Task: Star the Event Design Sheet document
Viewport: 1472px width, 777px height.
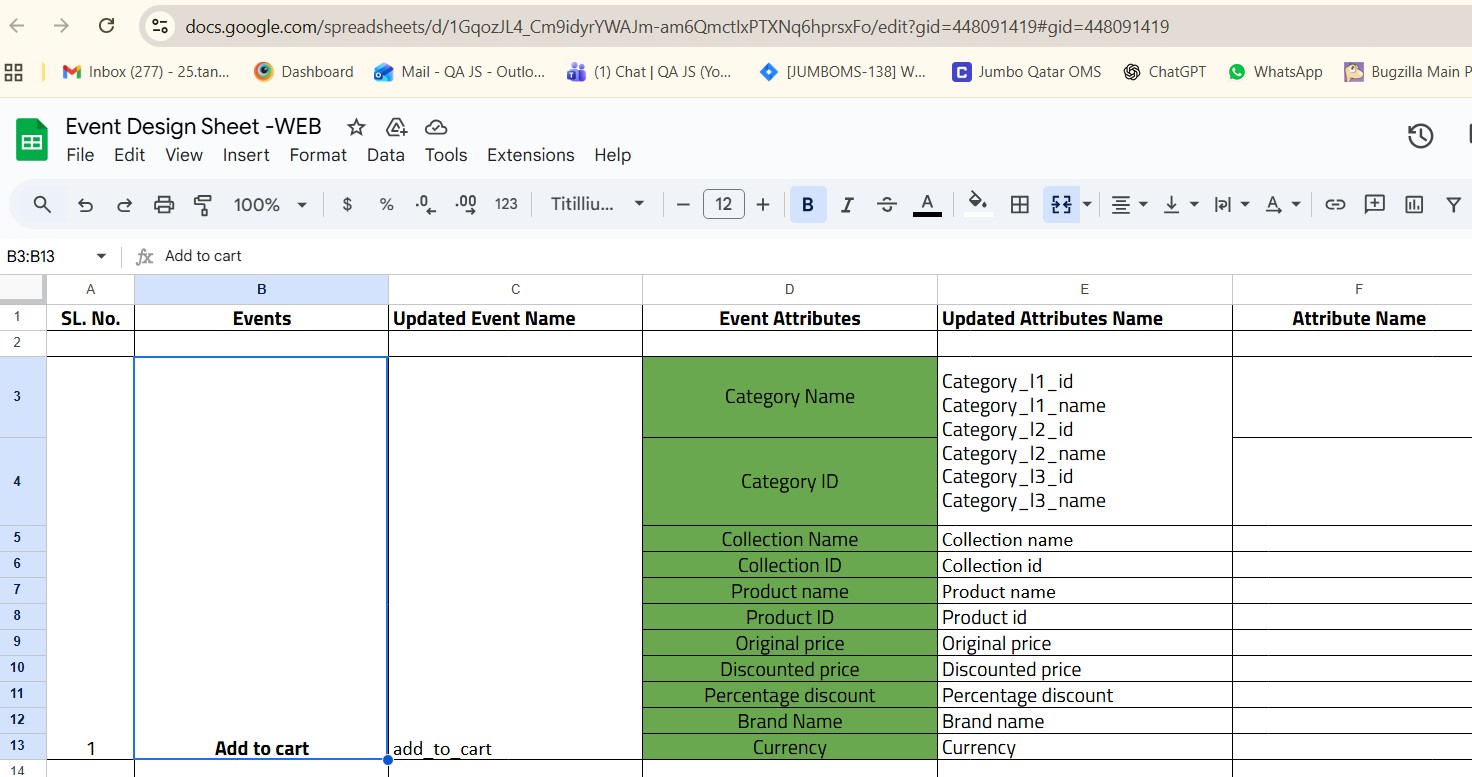Action: (x=356, y=127)
